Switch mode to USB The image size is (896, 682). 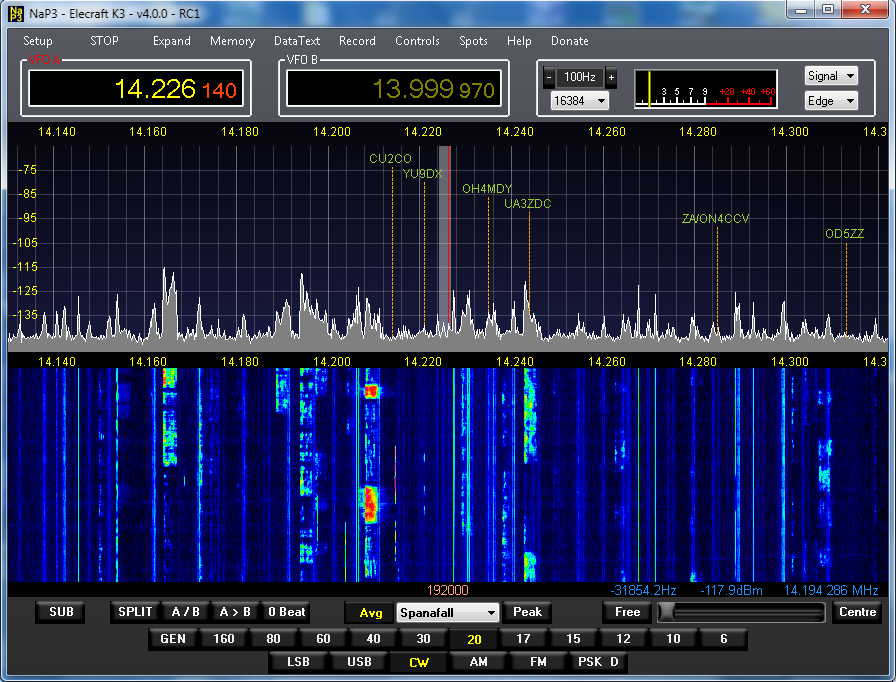pyautogui.click(x=359, y=662)
